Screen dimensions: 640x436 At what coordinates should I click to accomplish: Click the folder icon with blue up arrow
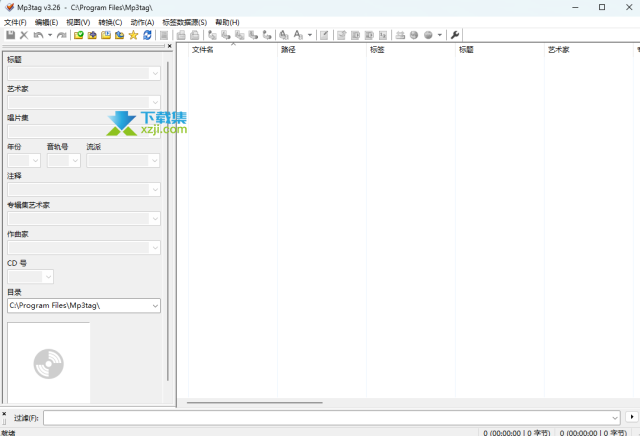(120, 35)
